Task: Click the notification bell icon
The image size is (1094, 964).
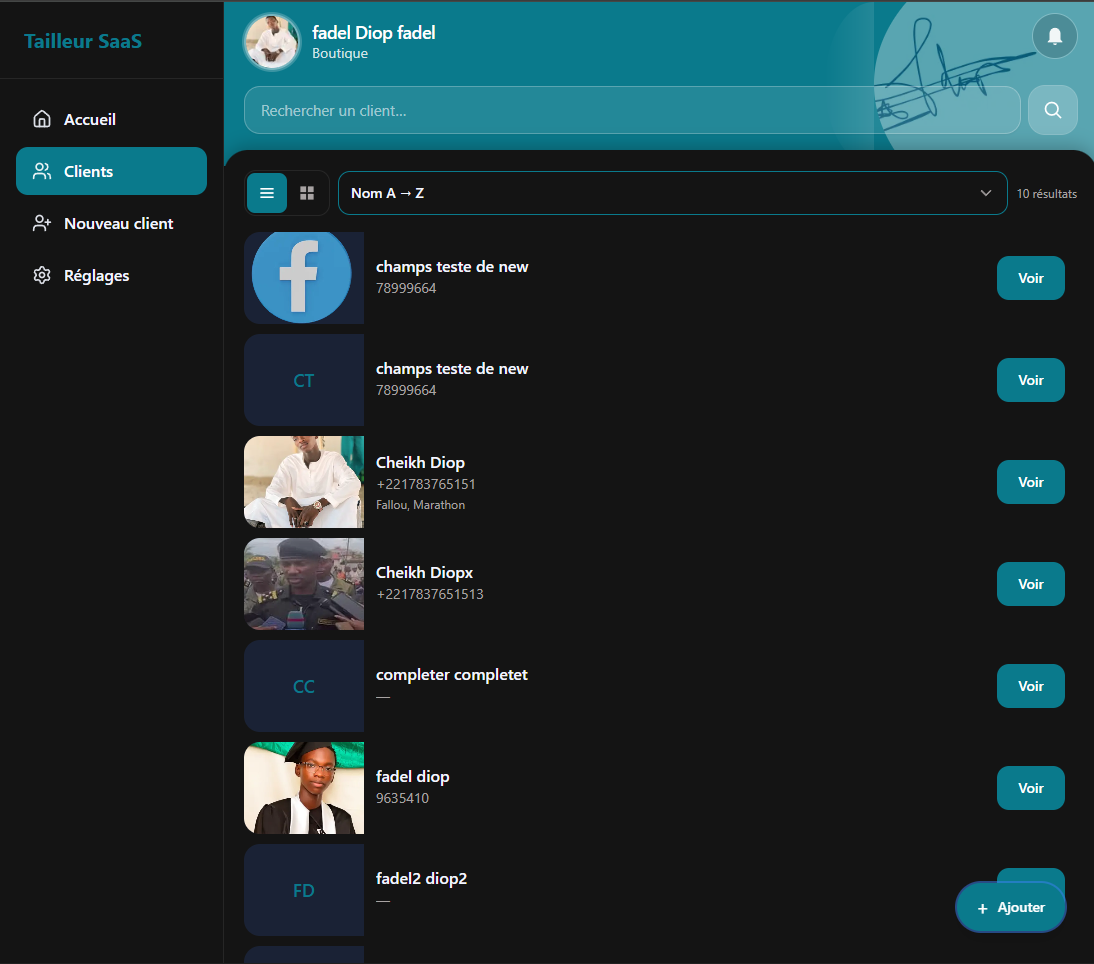Action: coord(1054,36)
